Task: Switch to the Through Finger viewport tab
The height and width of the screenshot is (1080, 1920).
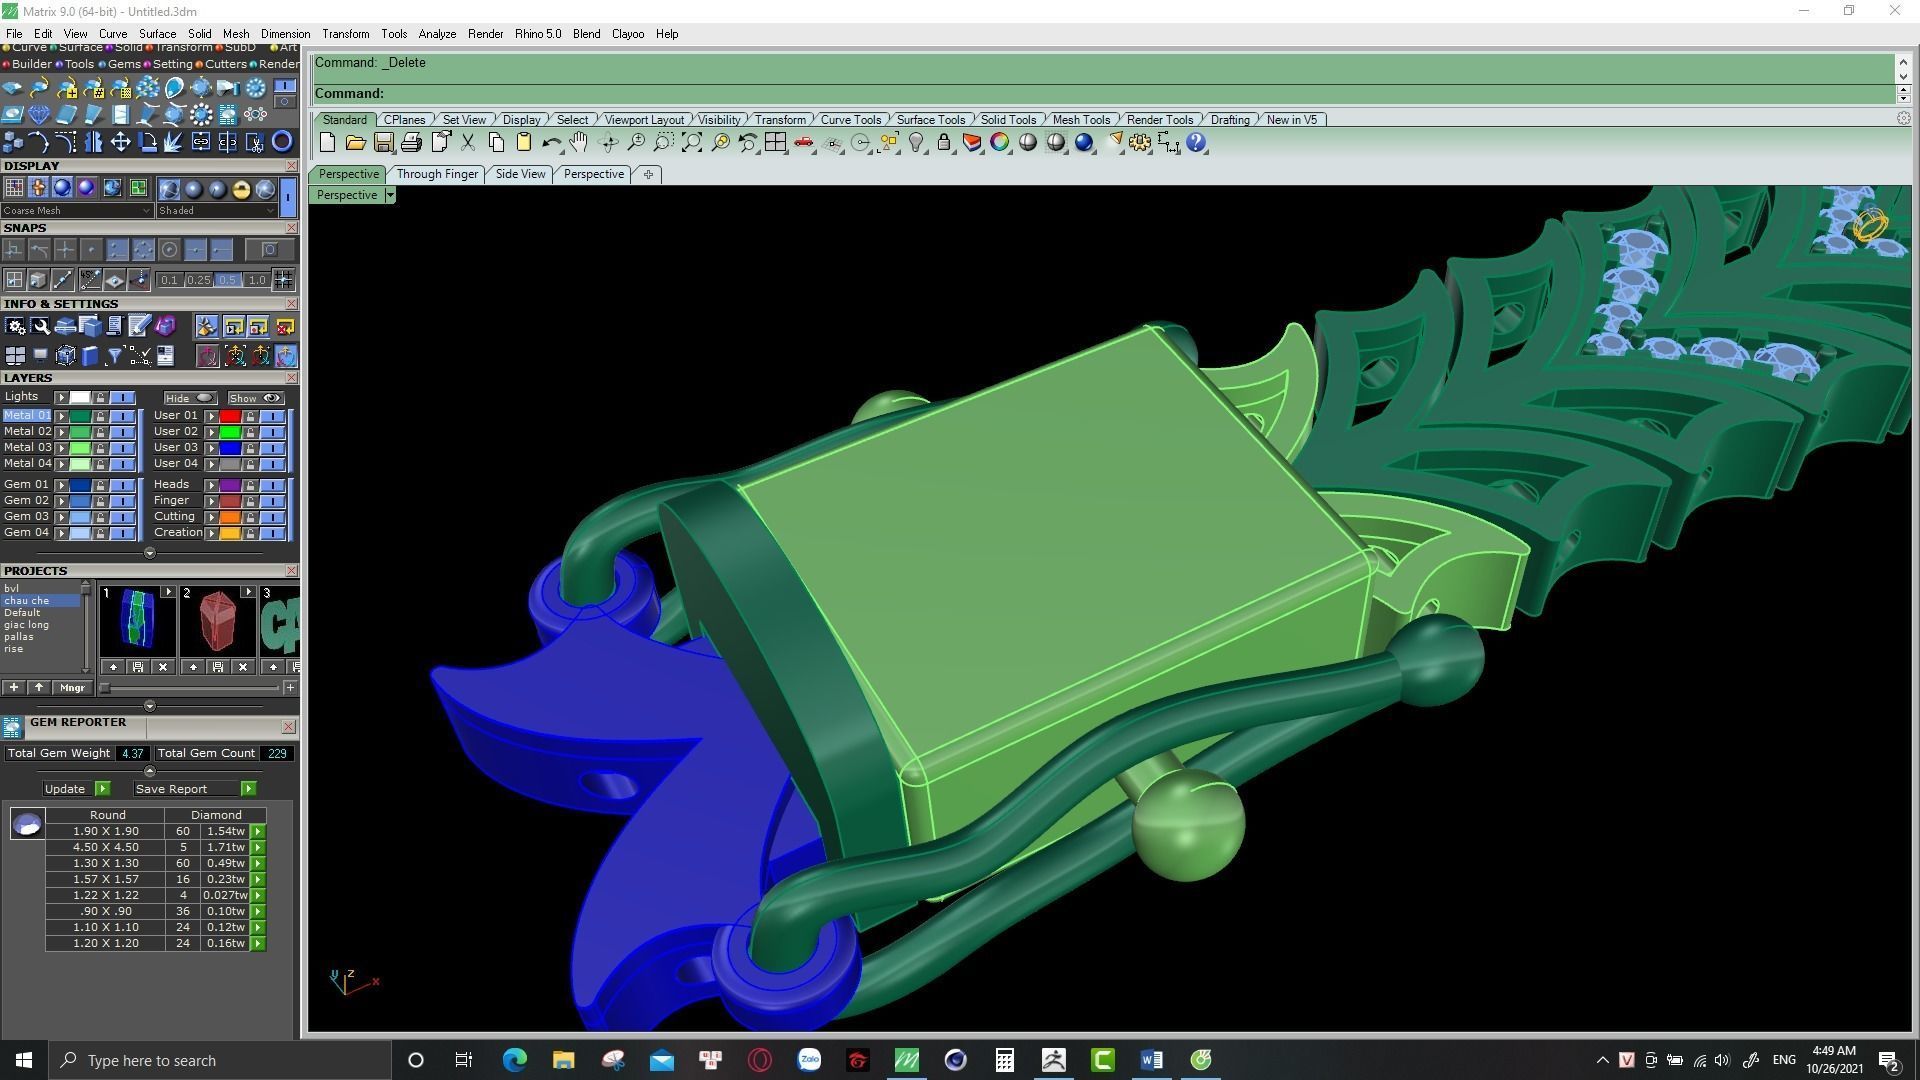Action: [x=437, y=174]
